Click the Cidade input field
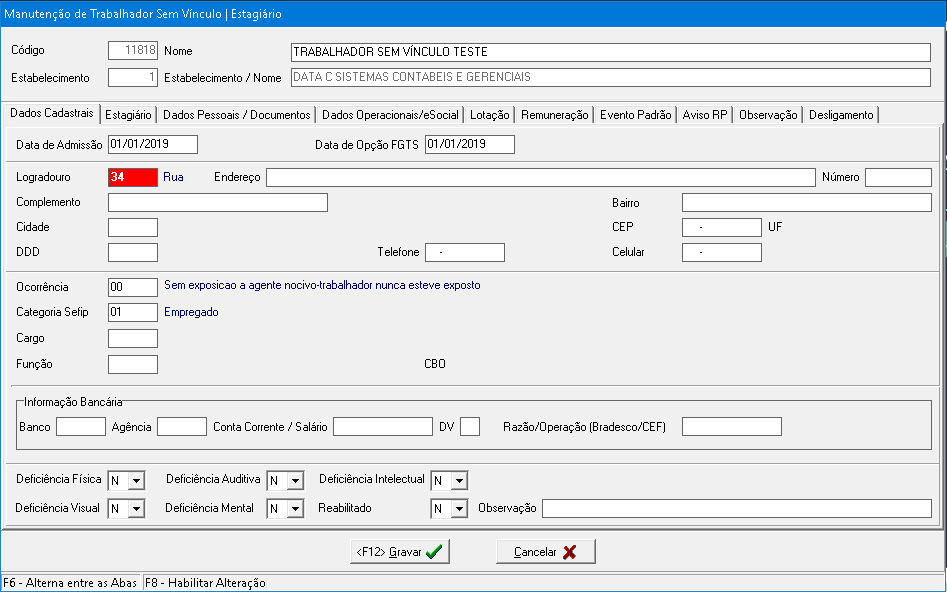 coord(133,227)
